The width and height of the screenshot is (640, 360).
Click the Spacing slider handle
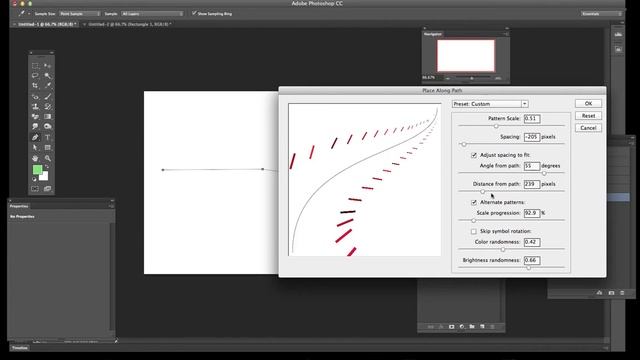tap(464, 144)
